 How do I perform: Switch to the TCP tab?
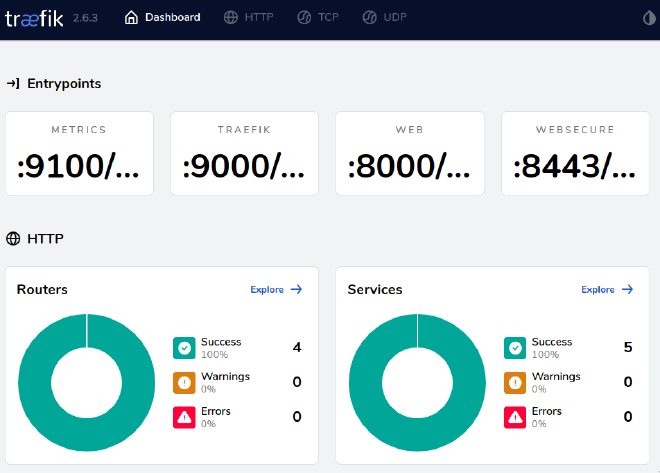click(318, 17)
